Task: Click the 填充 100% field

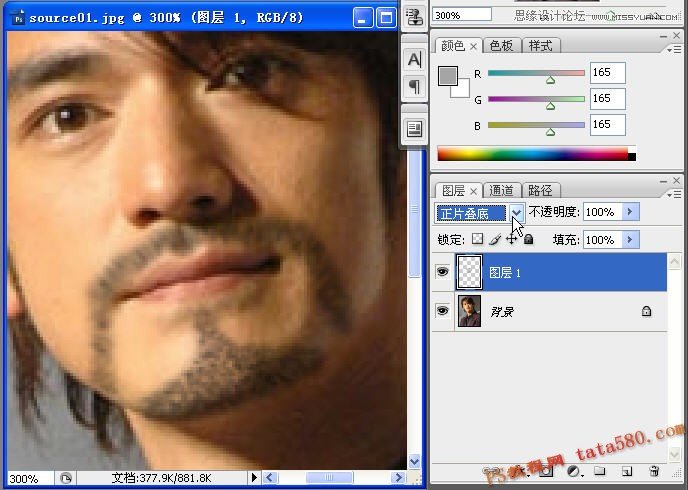Action: tap(602, 240)
